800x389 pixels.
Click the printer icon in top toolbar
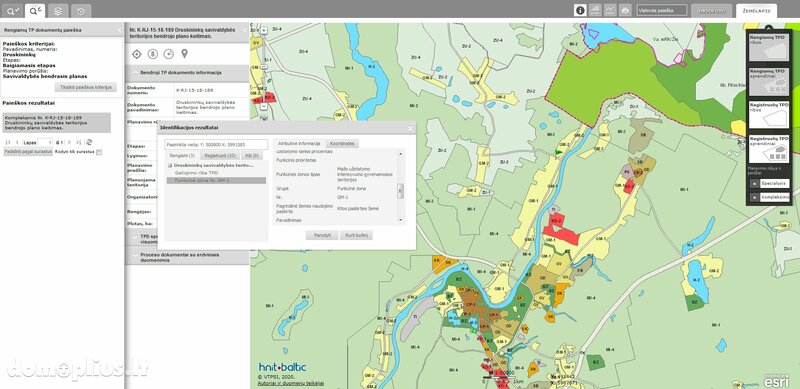click(x=626, y=10)
